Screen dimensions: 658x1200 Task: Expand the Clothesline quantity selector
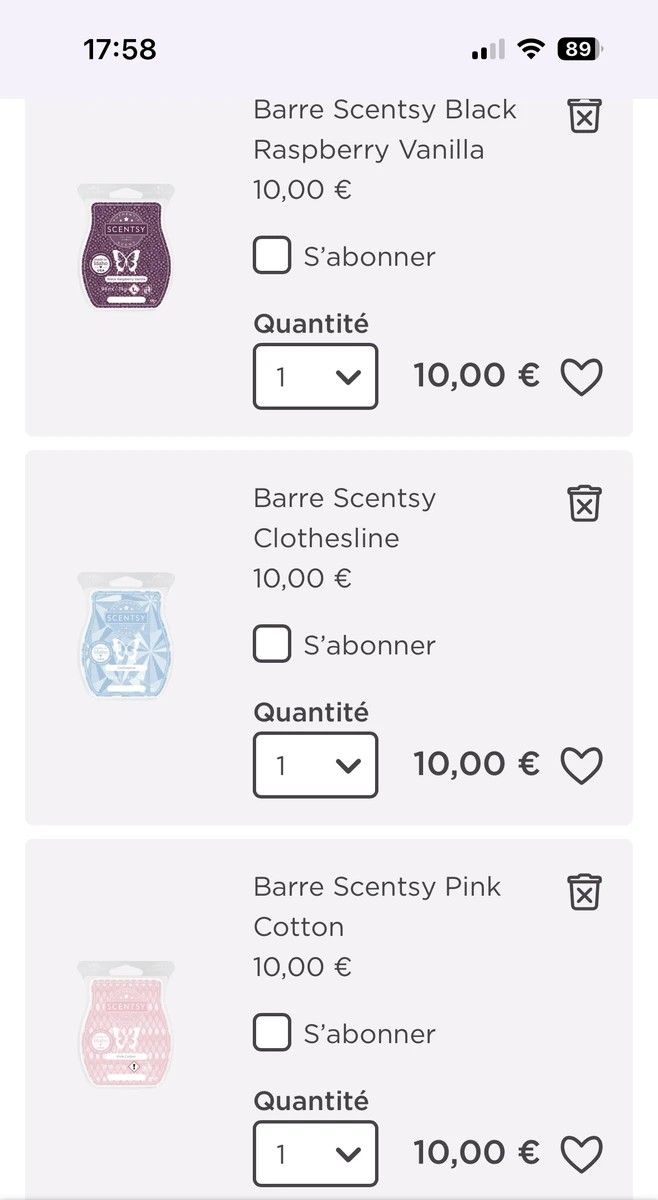click(315, 765)
